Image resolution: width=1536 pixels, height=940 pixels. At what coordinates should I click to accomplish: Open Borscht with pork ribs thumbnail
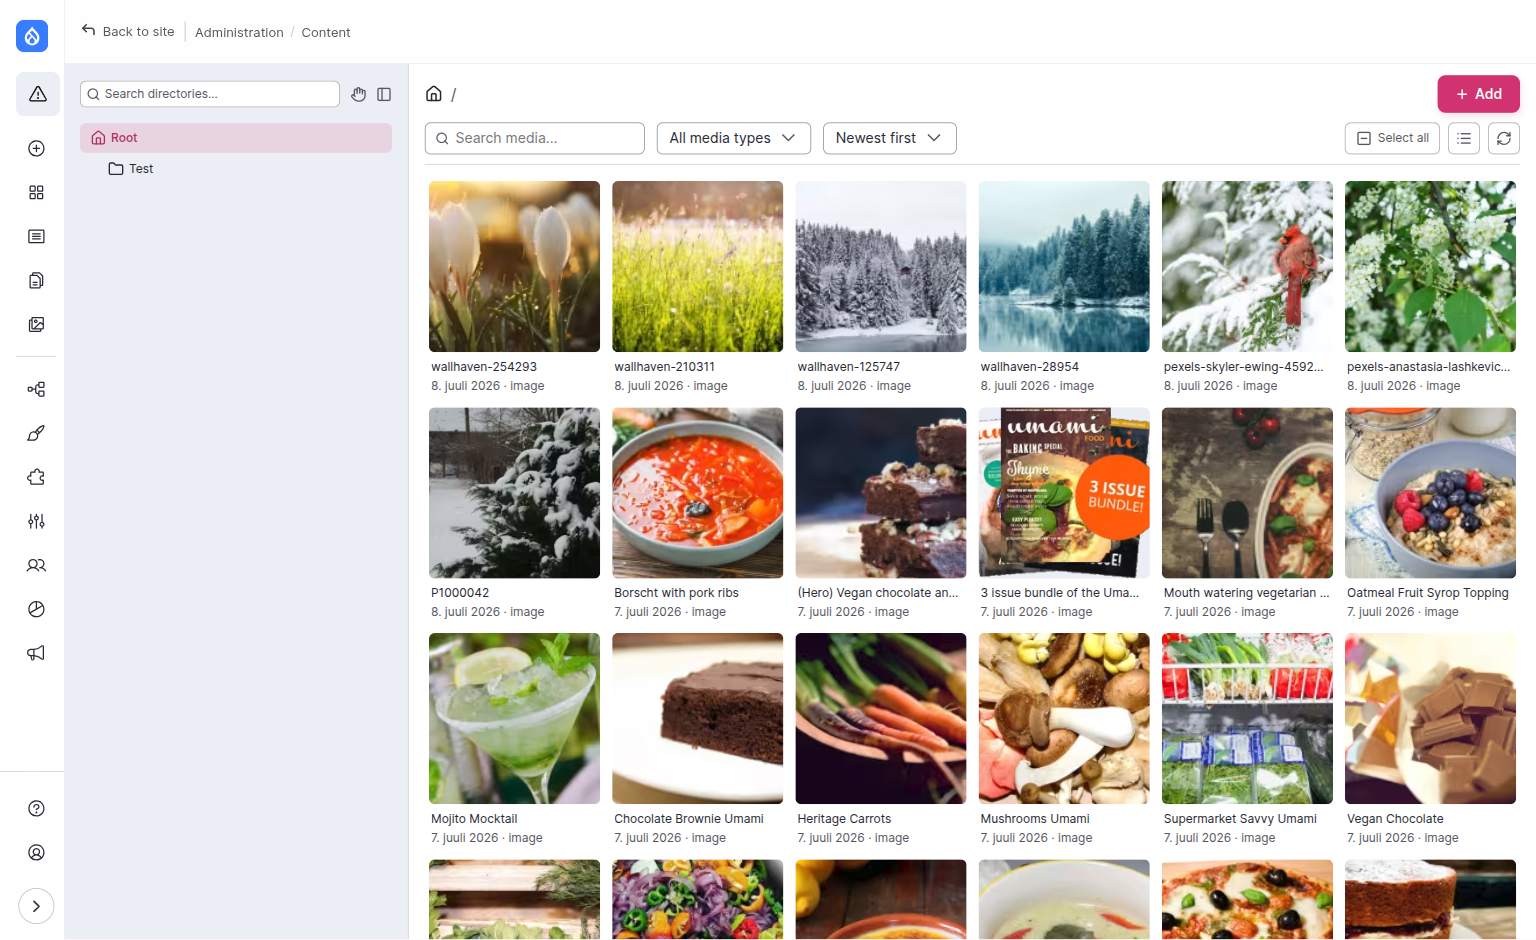(698, 492)
